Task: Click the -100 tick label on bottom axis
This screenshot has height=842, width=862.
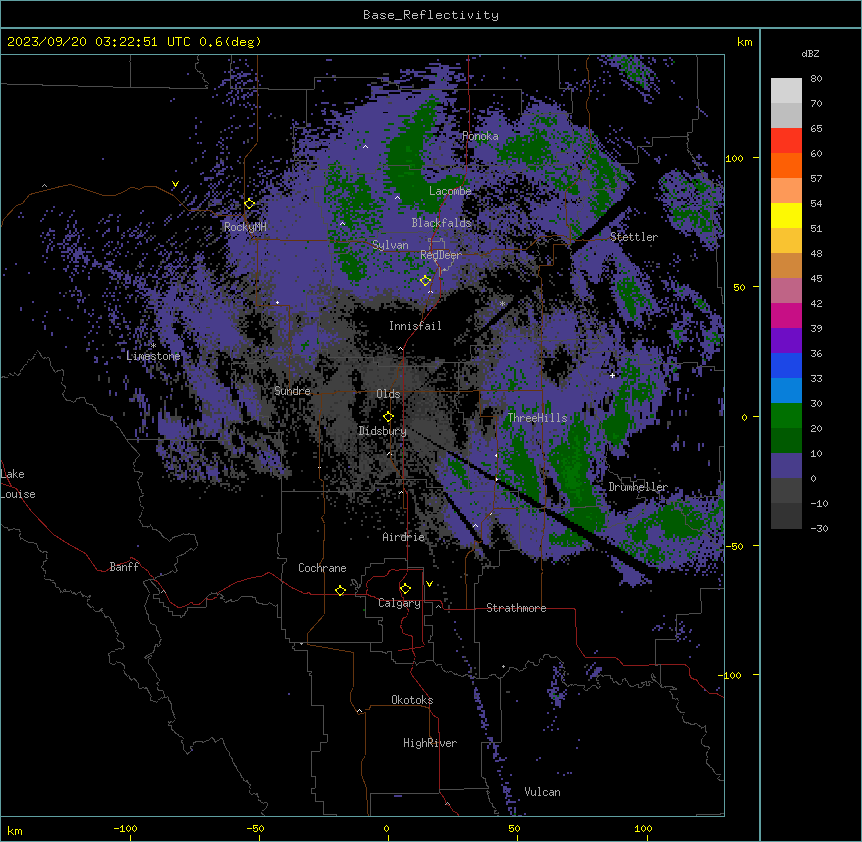Action: 125,828
